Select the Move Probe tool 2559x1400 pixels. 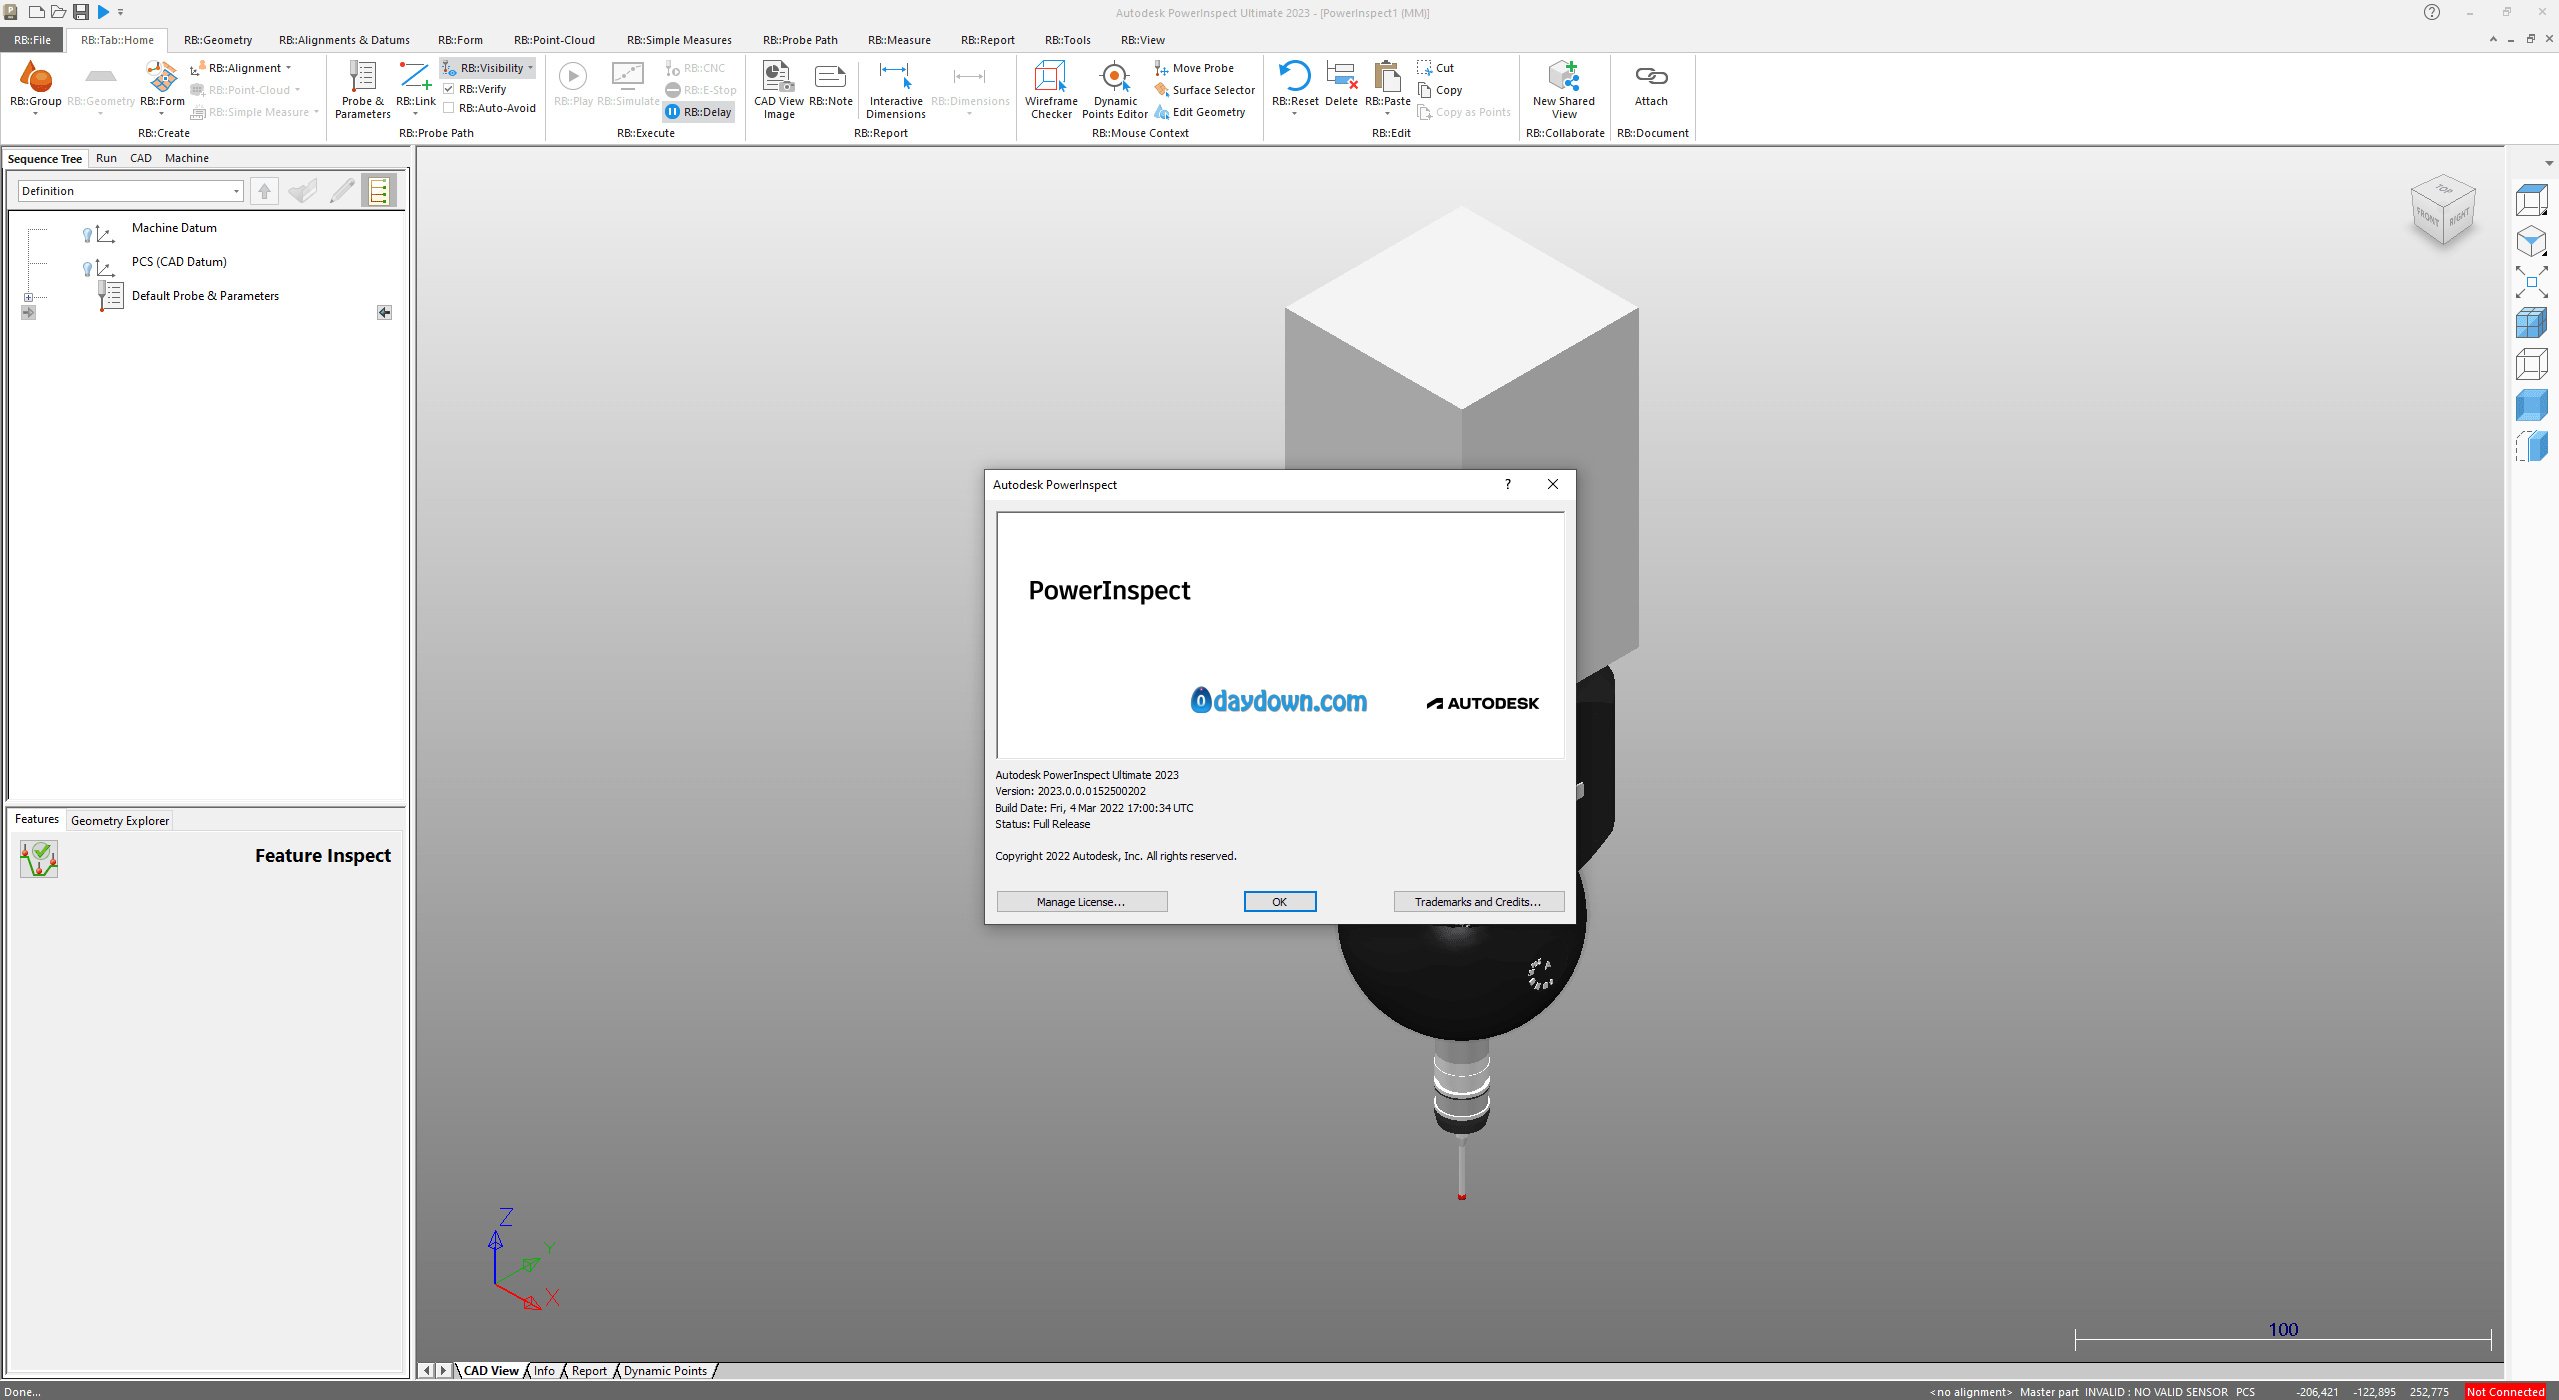[x=1194, y=68]
